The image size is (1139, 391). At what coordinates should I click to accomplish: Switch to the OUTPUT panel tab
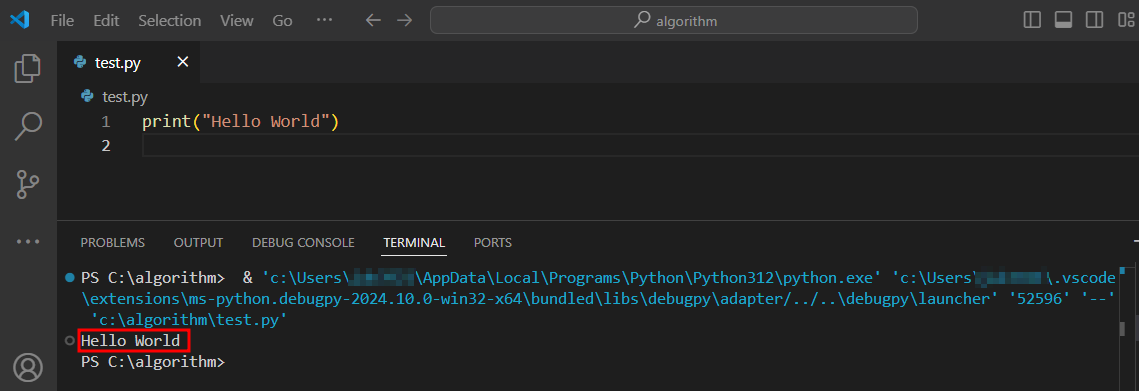point(198,243)
